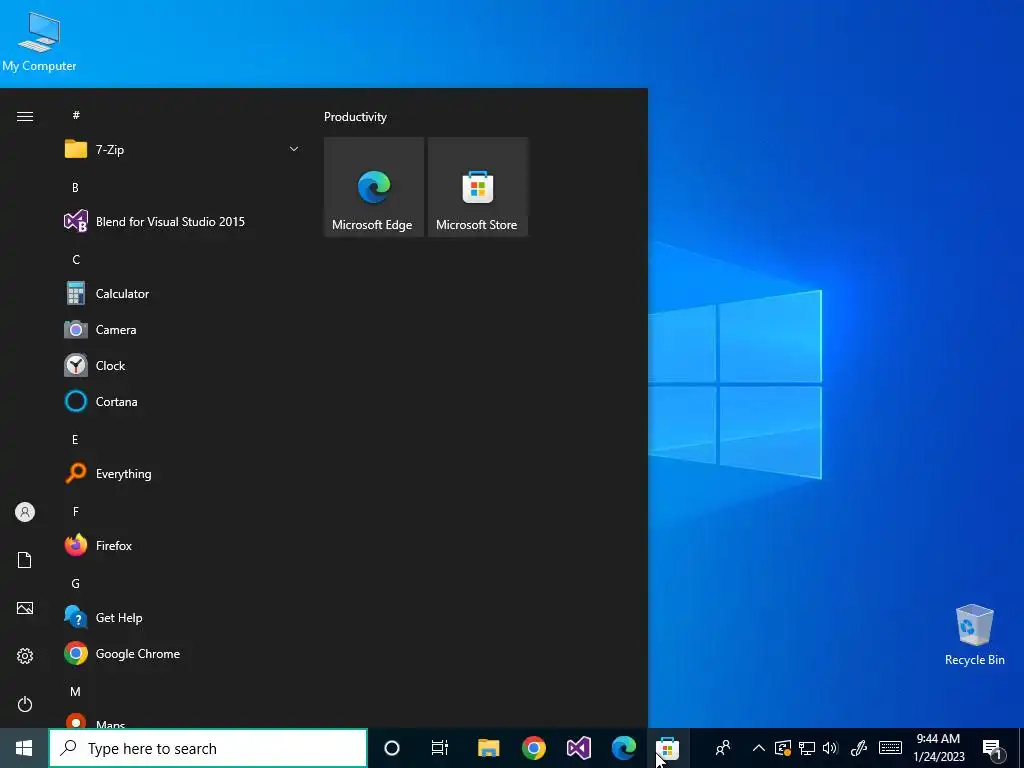Screen dimensions: 1024x768
Task: Open network status tray icon
Action: pyautogui.click(x=807, y=748)
